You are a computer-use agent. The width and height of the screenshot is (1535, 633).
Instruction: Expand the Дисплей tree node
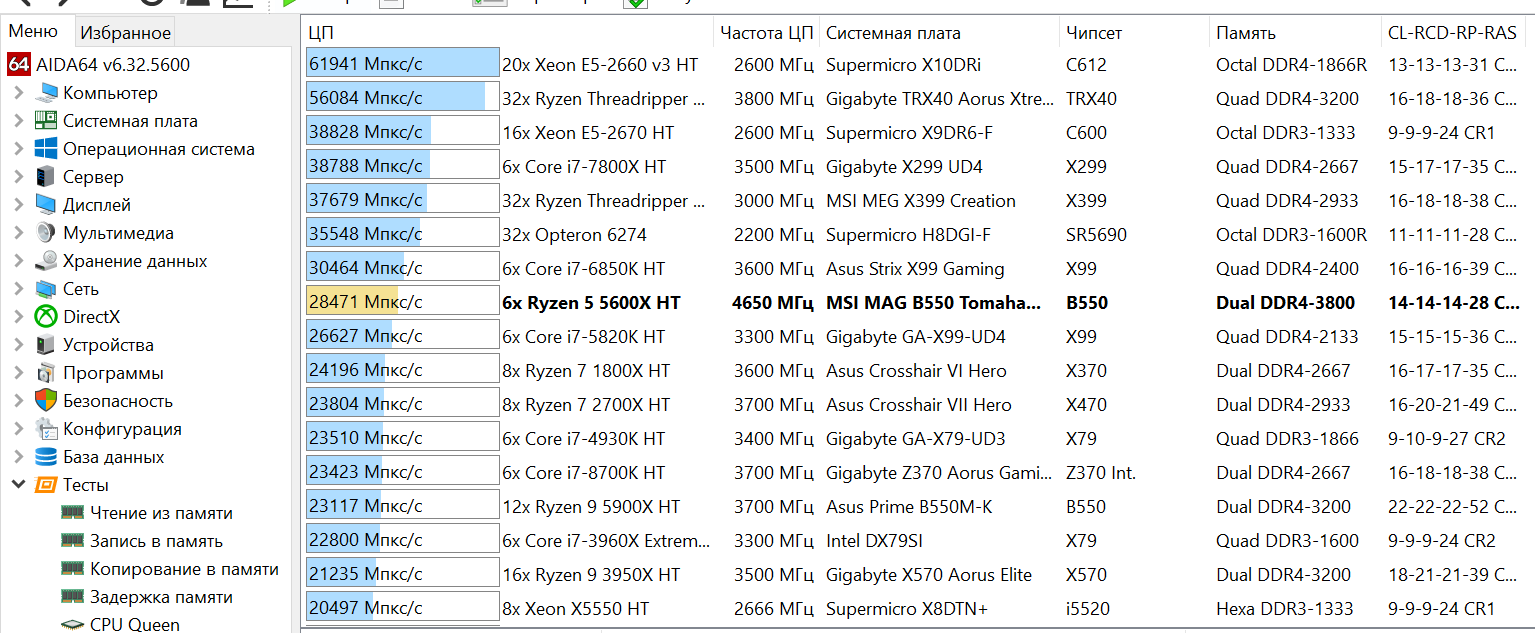coord(18,205)
